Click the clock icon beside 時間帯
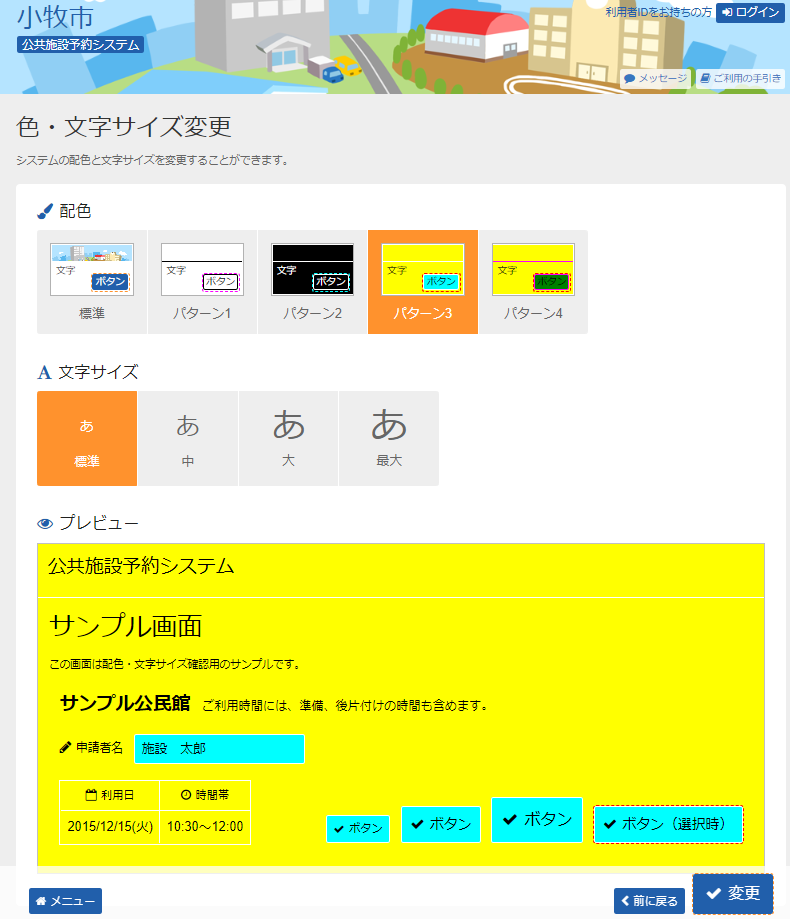Viewport: 790px width, 919px height. click(186, 795)
